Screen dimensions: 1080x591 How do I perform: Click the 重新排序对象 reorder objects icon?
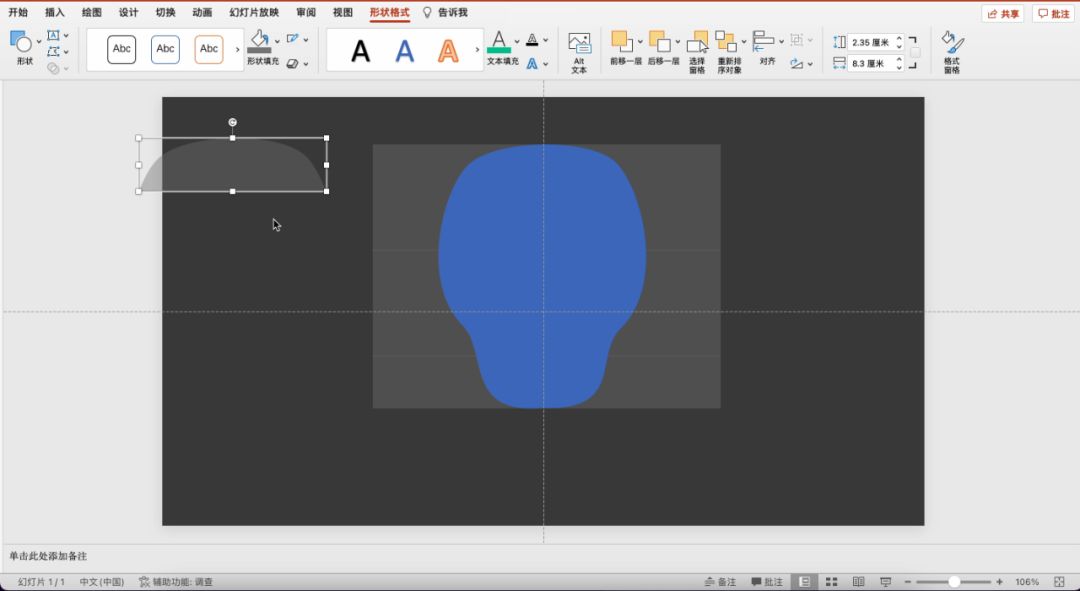point(726,41)
